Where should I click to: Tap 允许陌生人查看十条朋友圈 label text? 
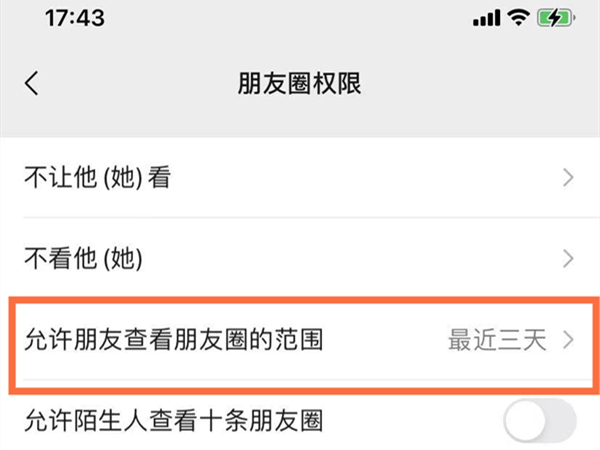pyautogui.click(x=173, y=422)
